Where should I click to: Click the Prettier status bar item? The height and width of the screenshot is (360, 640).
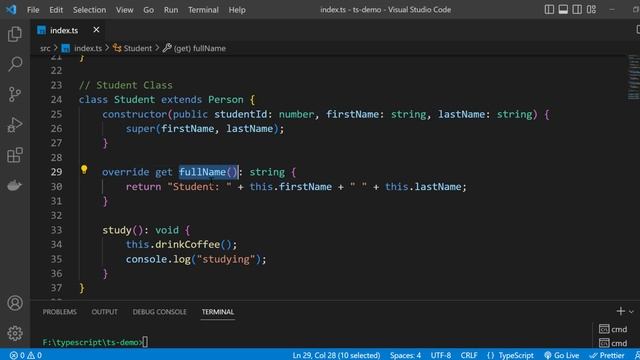pyautogui.click(x=607, y=355)
